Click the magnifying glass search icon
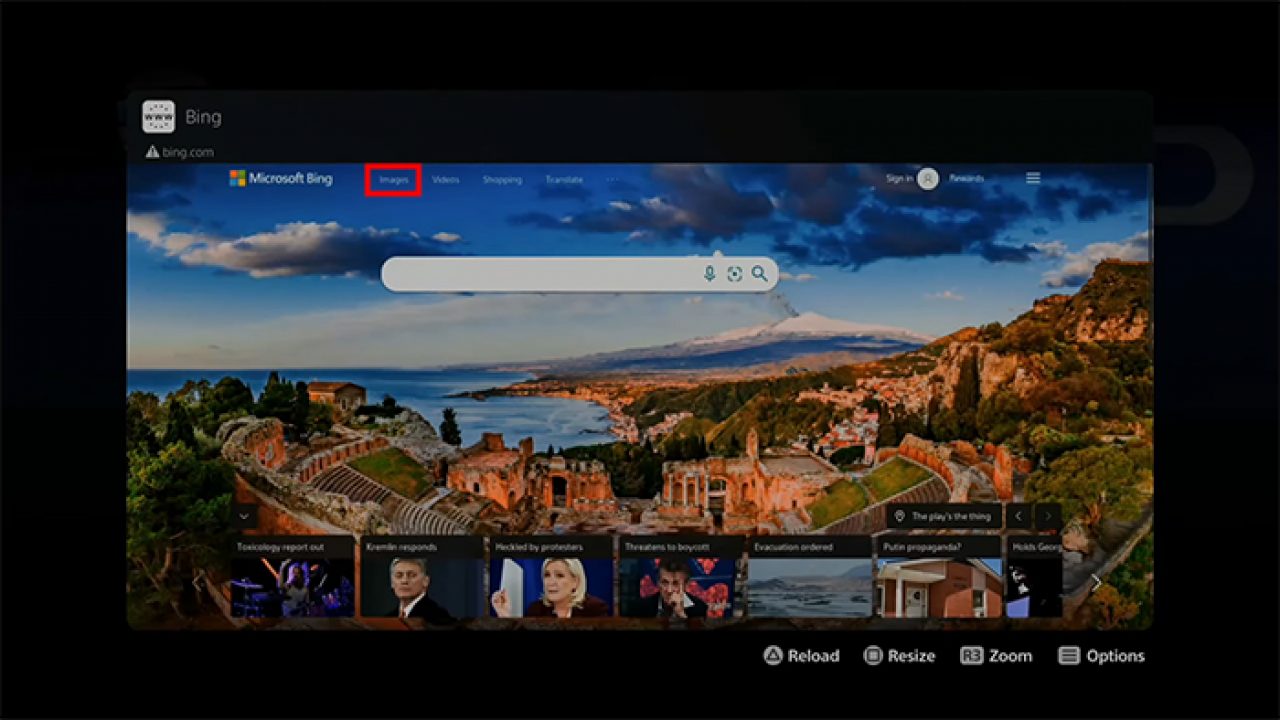 [760, 273]
